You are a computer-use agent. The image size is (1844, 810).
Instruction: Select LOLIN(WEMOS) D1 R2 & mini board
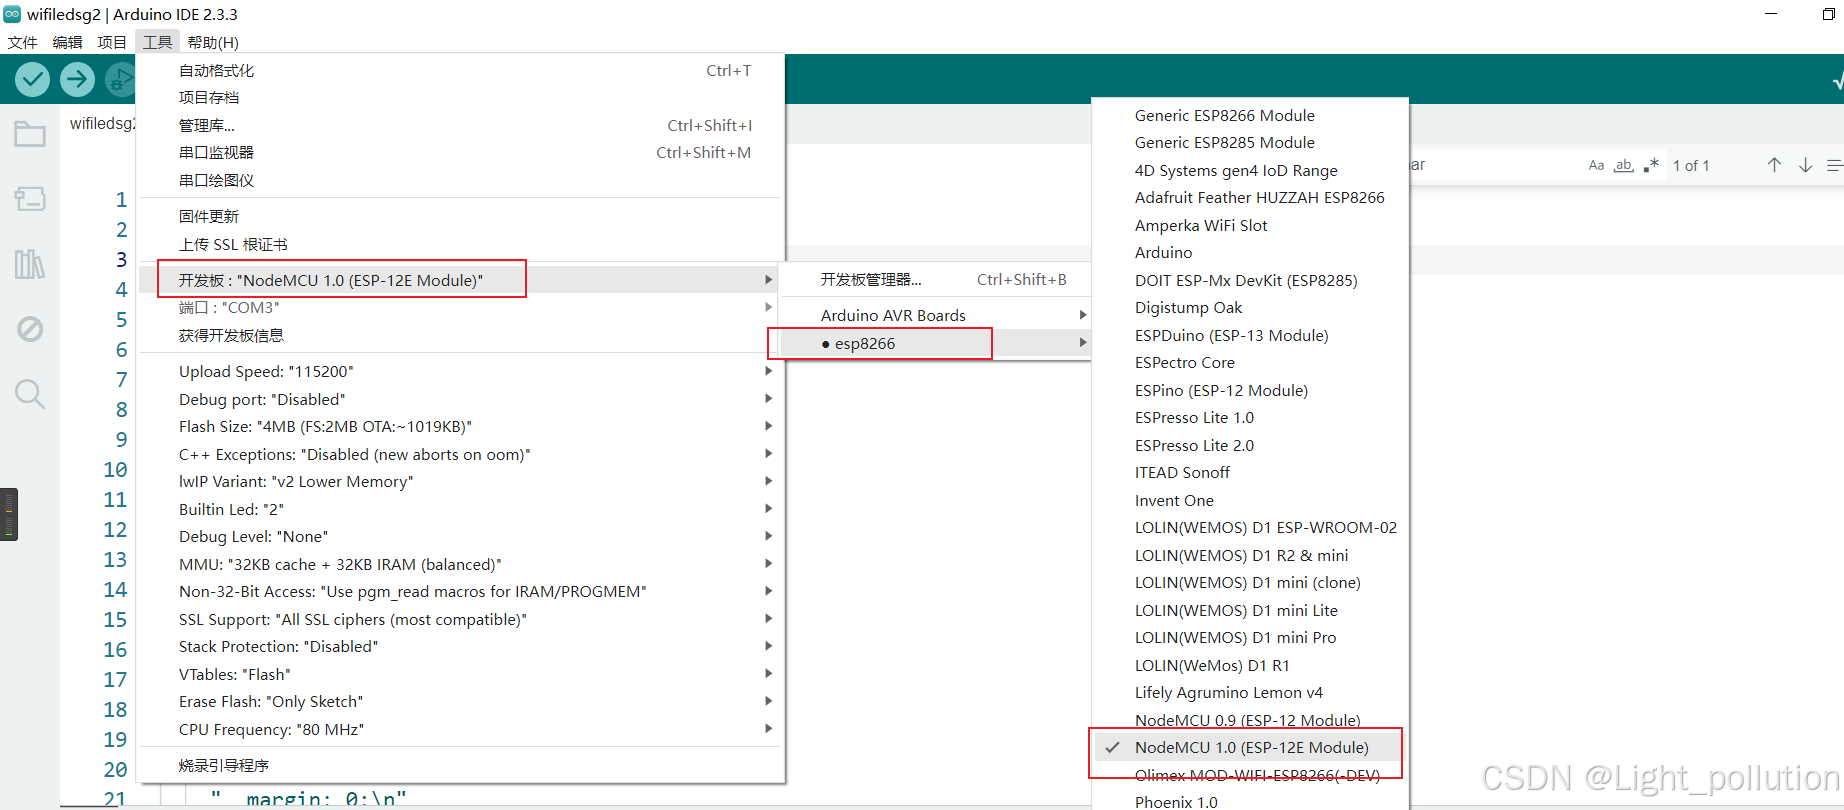pyautogui.click(x=1250, y=556)
